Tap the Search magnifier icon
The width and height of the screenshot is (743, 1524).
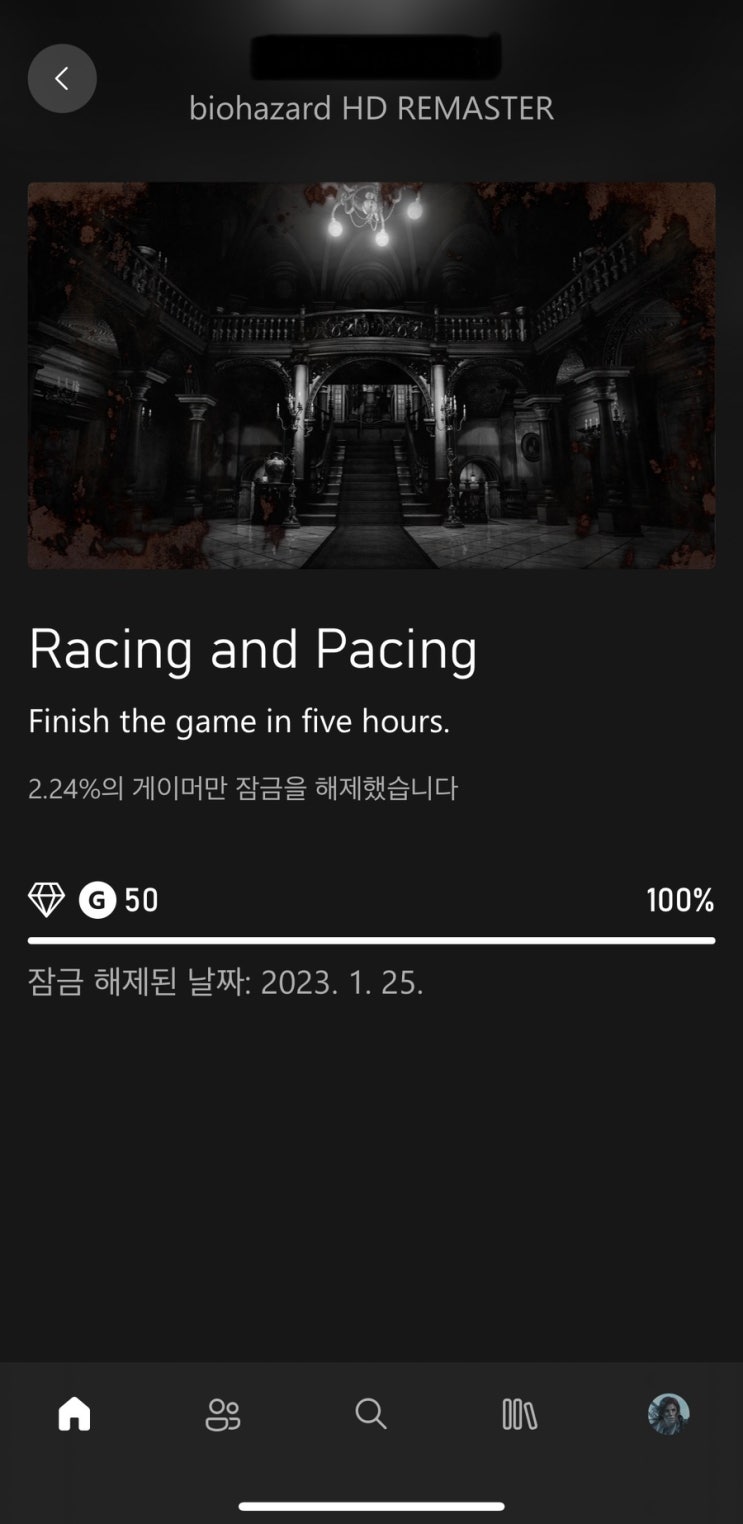pos(371,1414)
